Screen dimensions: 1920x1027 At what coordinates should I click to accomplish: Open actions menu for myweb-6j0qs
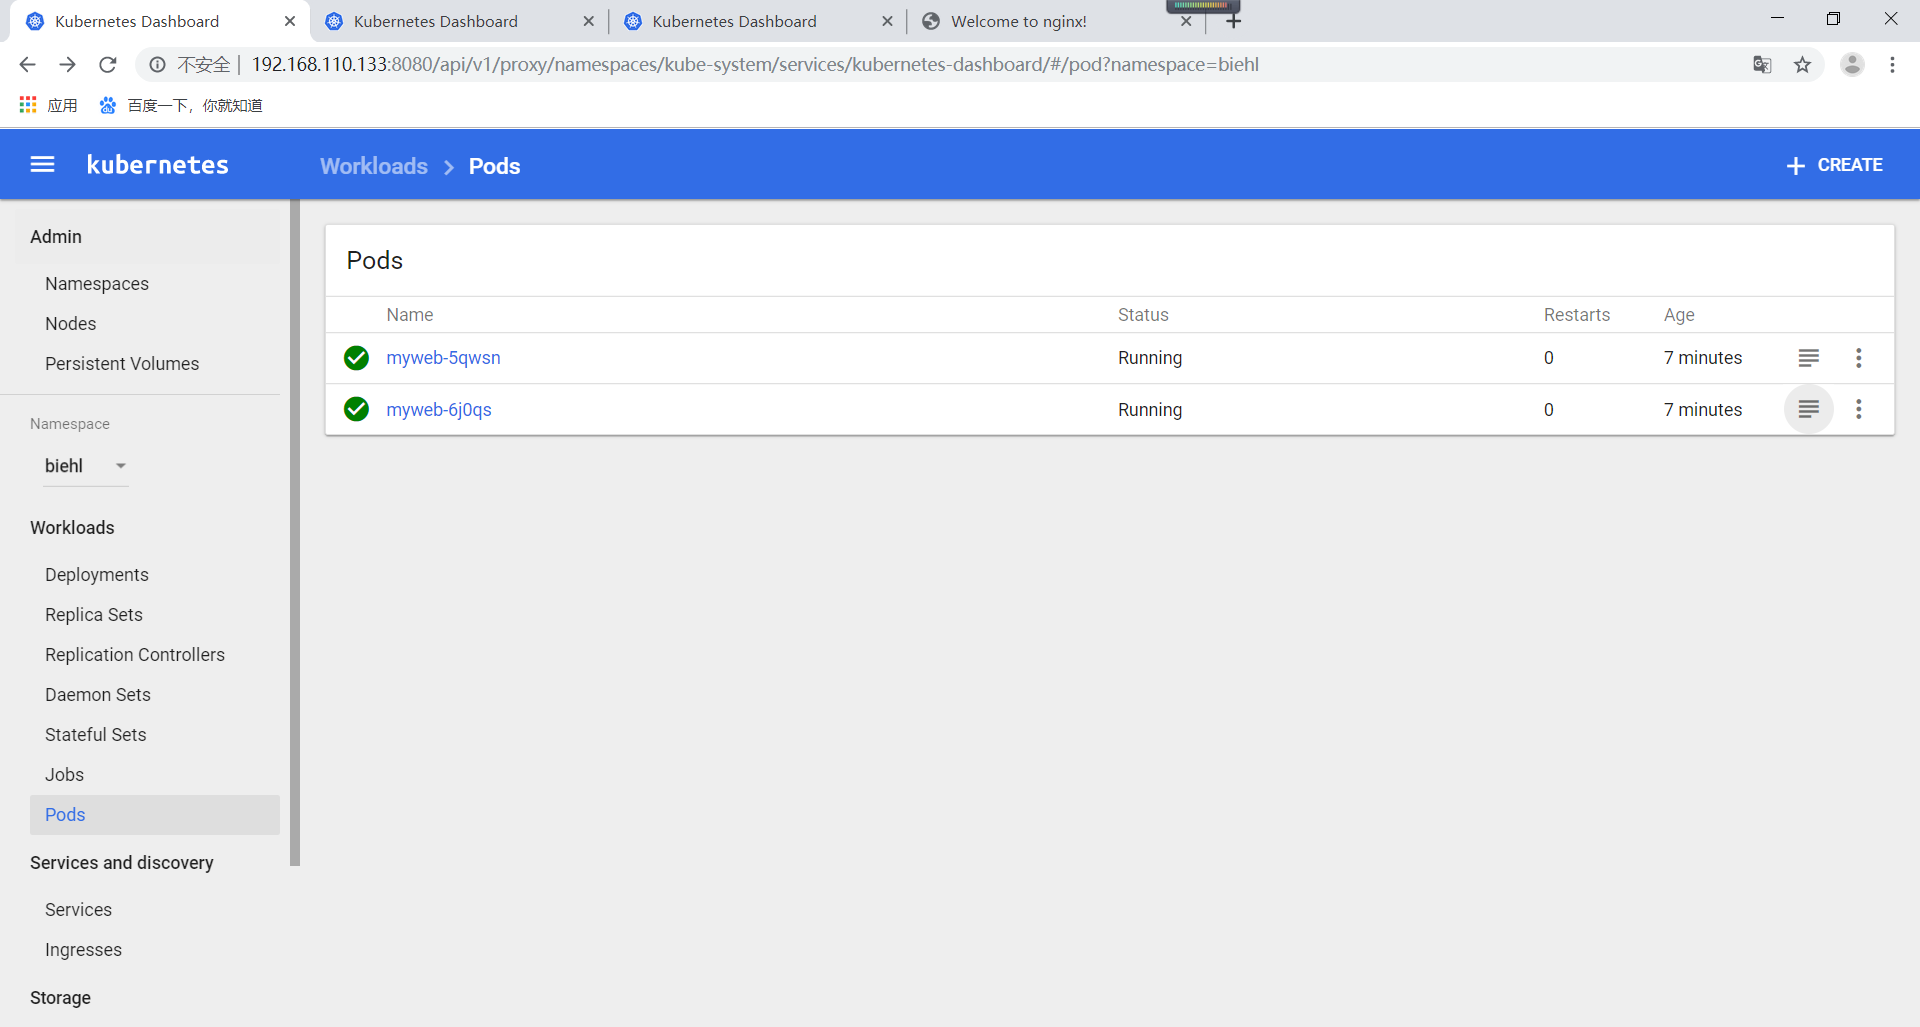click(x=1859, y=409)
